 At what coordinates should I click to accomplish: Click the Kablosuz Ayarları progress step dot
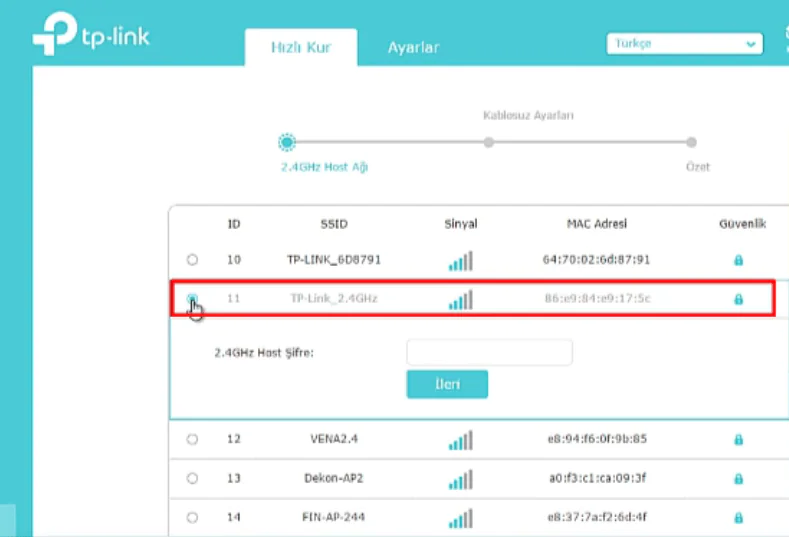[489, 142]
